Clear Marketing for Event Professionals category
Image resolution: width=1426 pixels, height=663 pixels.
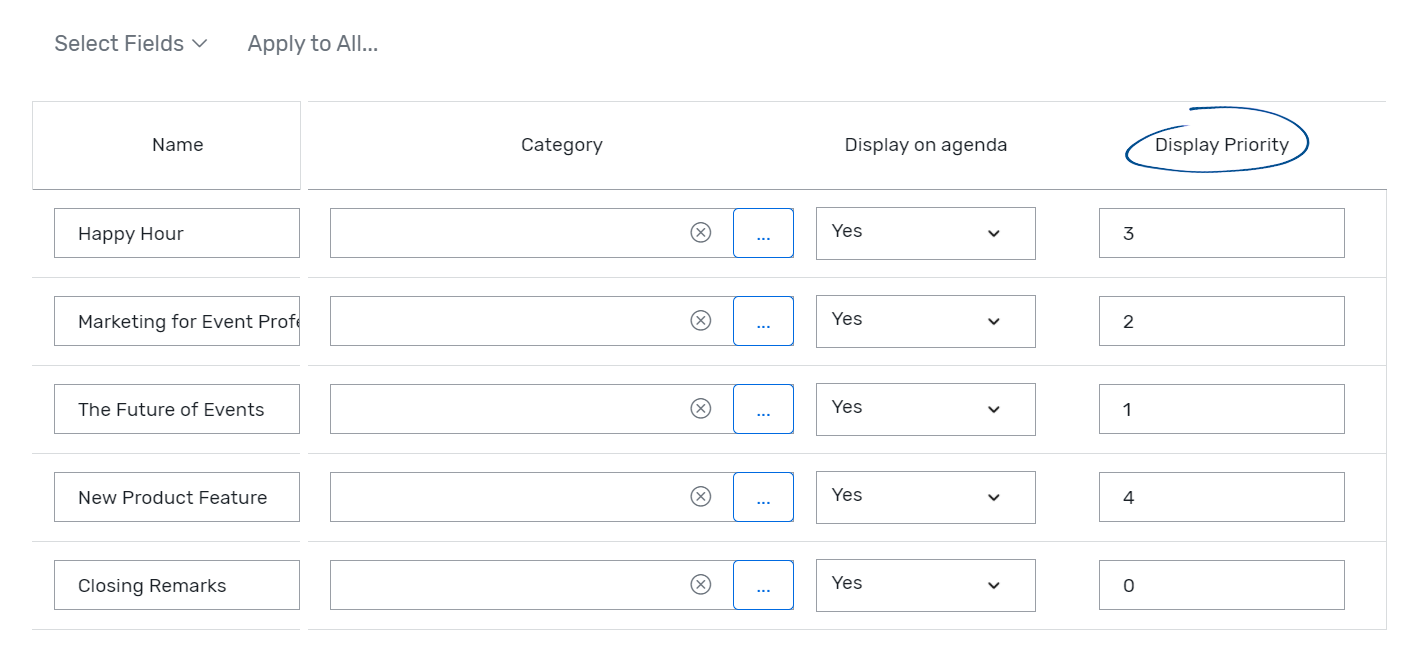point(701,320)
